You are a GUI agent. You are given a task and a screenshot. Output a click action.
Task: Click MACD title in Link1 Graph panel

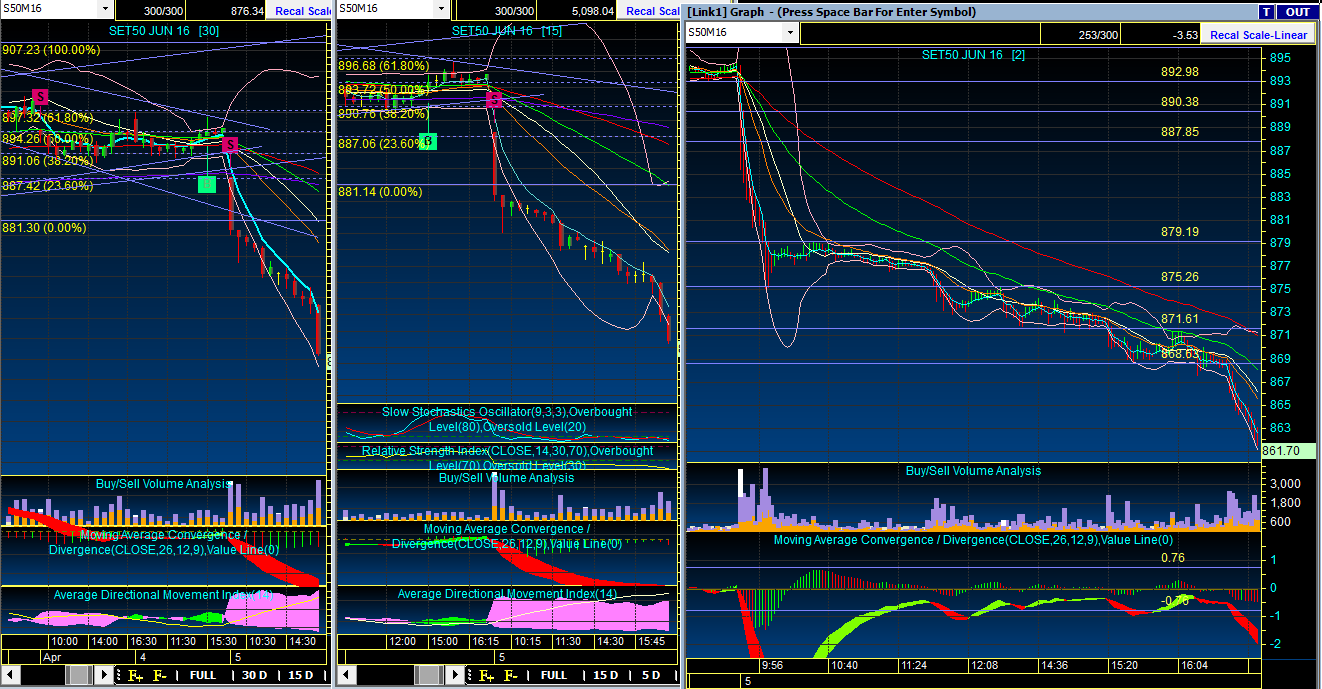(975, 540)
